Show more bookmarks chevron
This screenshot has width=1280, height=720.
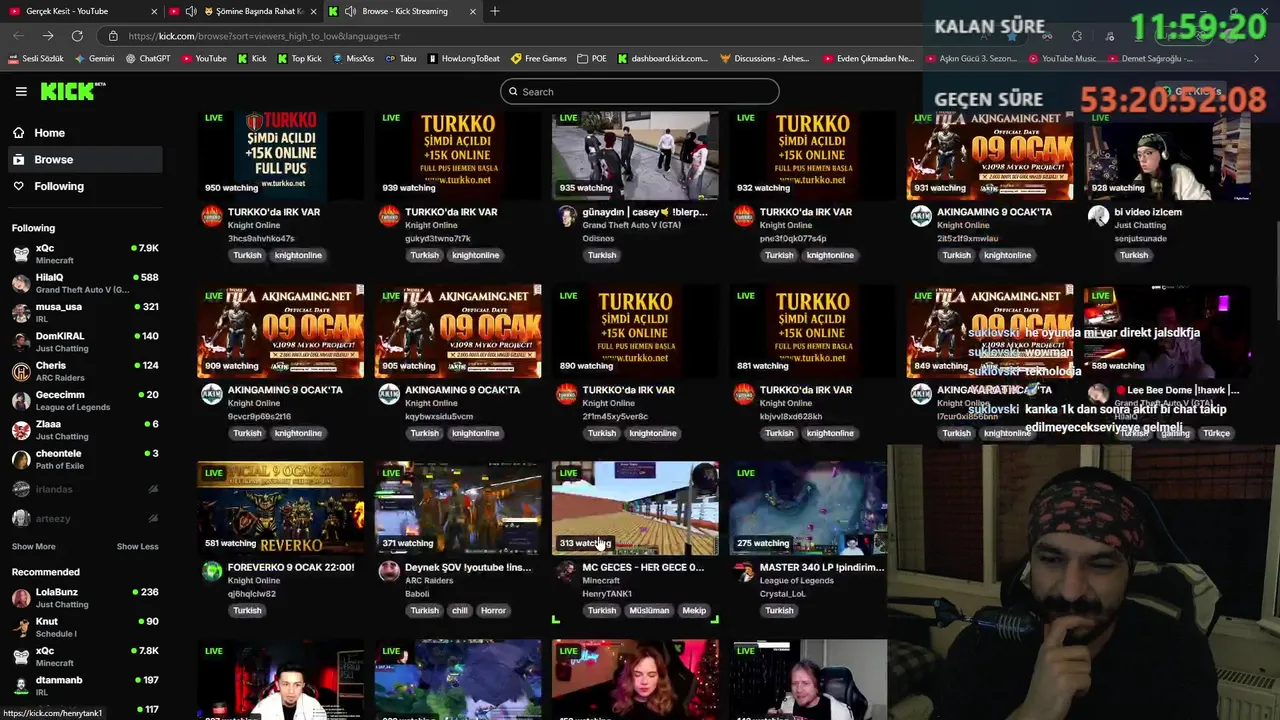1257,59
